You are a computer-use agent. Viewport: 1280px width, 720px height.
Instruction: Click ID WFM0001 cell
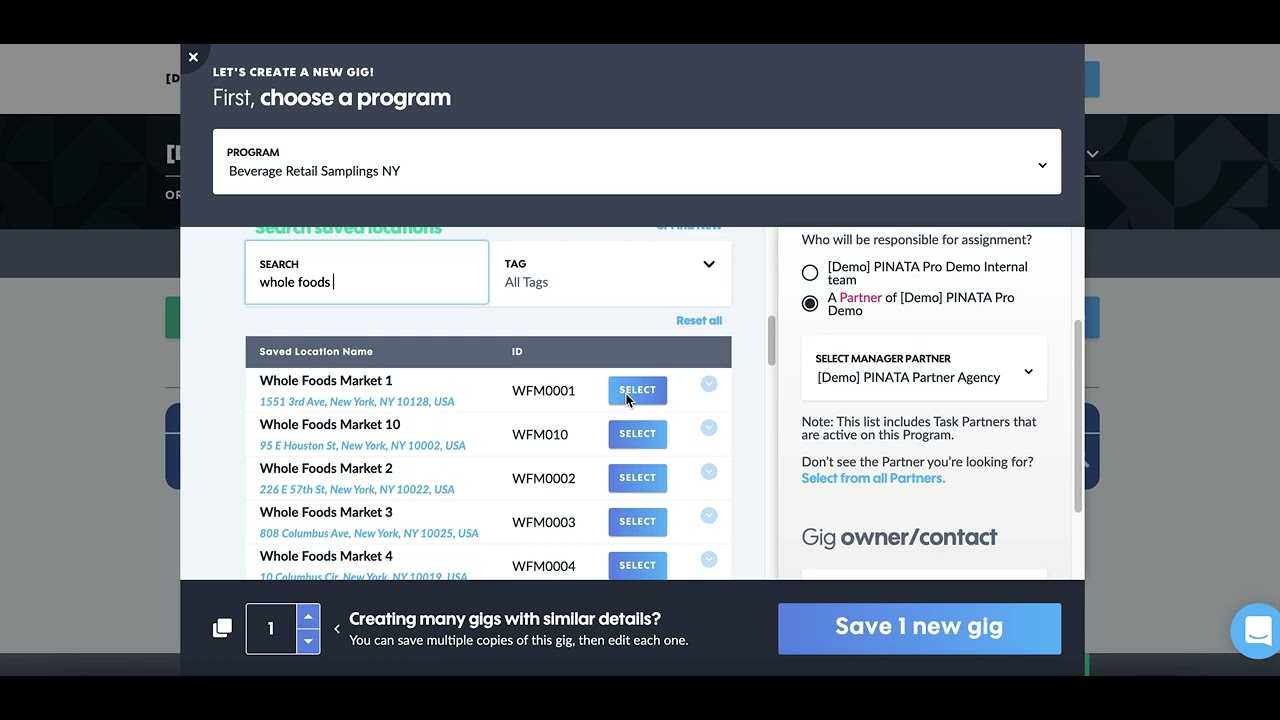[544, 391]
